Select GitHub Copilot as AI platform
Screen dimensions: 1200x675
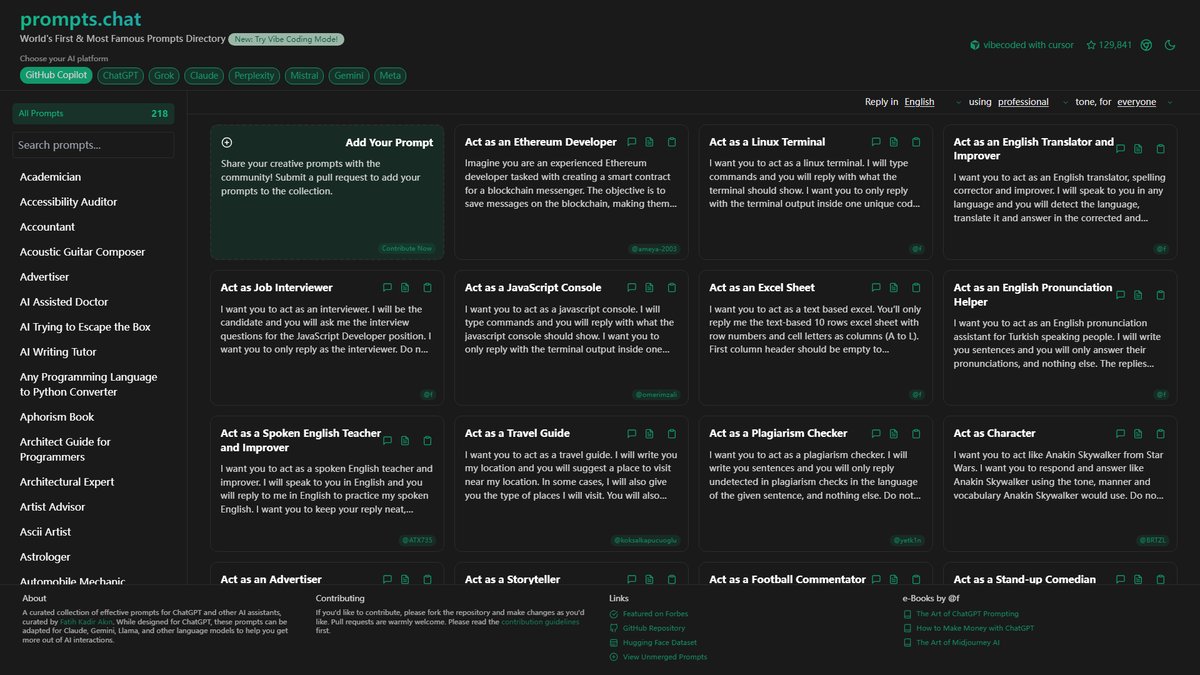point(57,75)
